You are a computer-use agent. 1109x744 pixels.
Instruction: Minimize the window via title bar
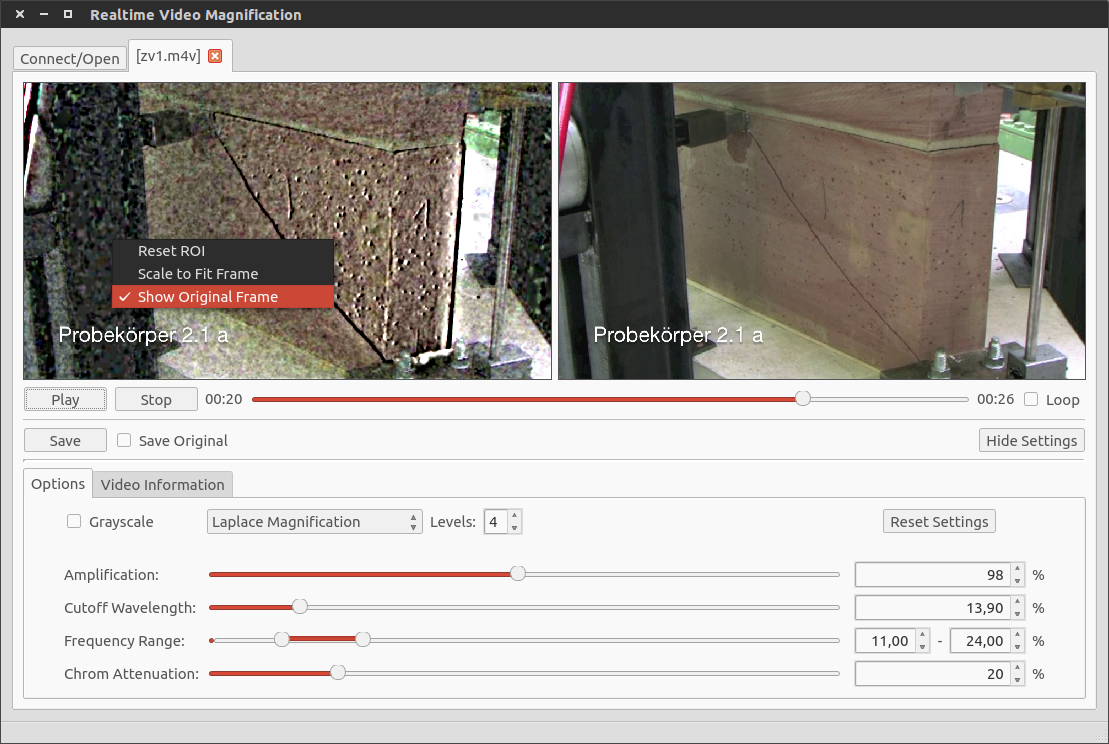point(44,14)
